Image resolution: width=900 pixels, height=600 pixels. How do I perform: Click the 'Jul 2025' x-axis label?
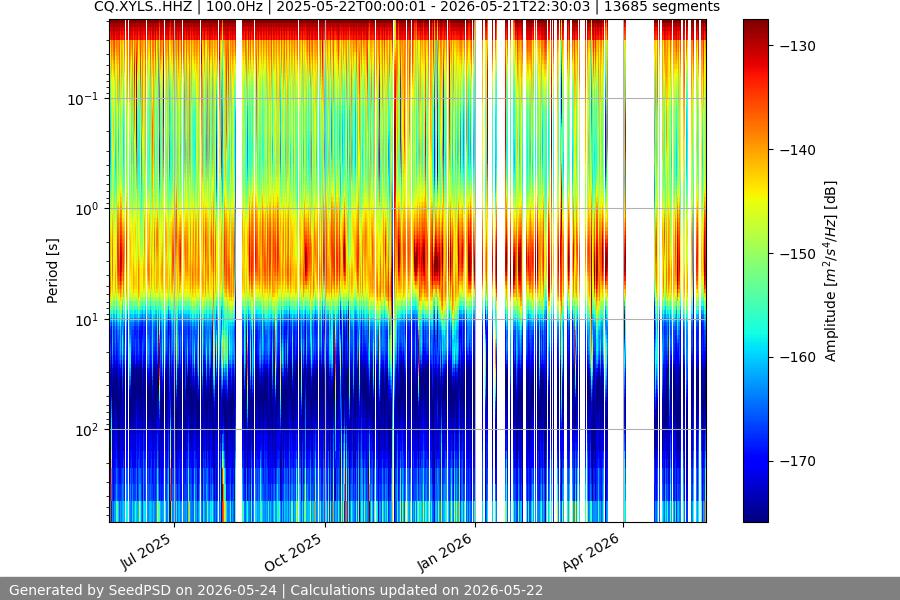146,551
